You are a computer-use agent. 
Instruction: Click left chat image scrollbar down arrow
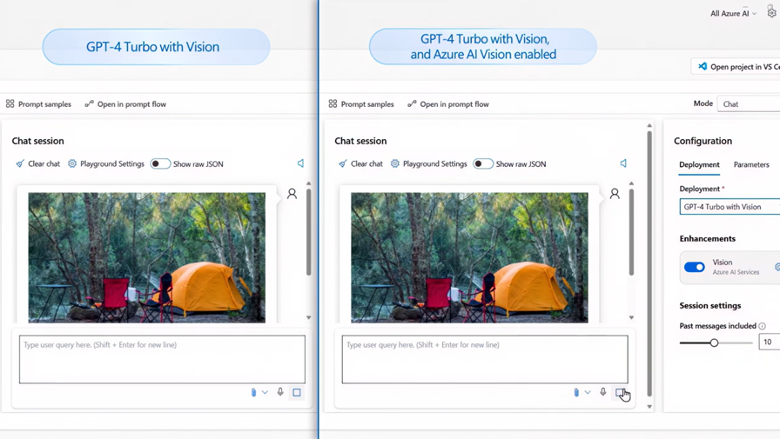coord(309,317)
